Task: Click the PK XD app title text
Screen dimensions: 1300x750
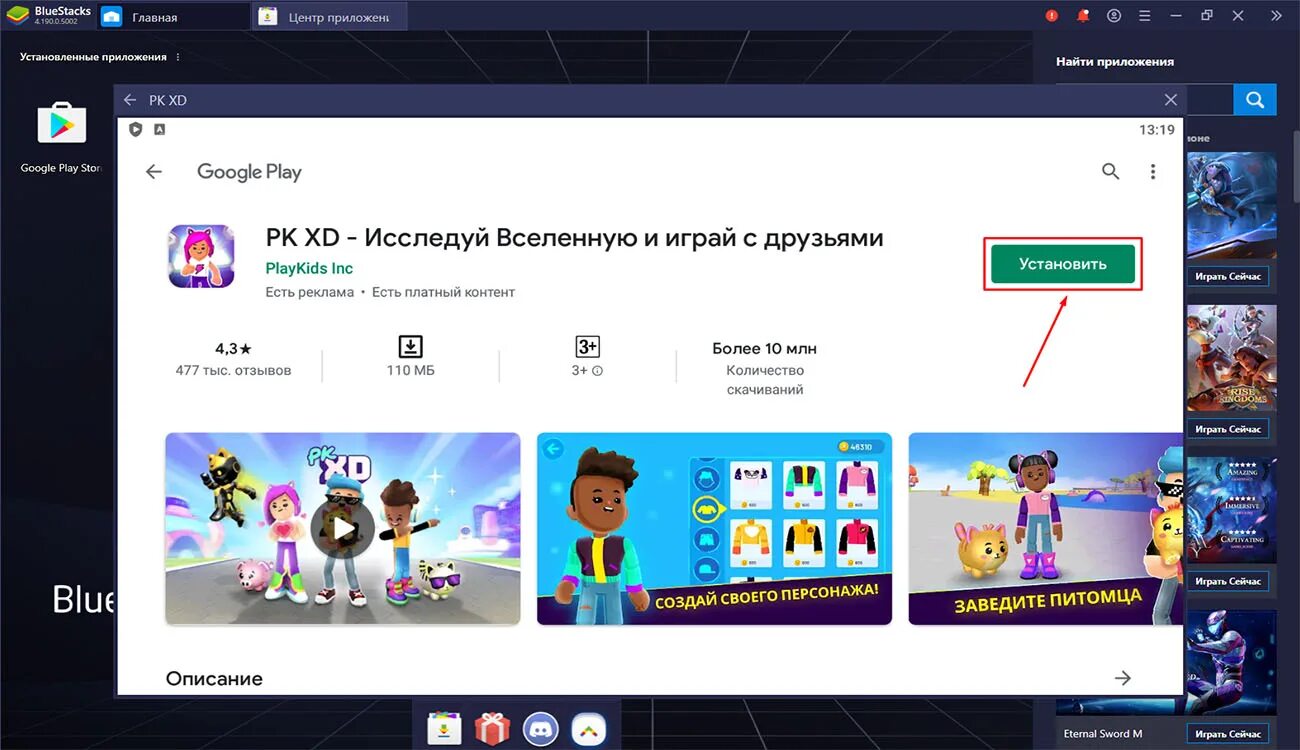Action: 575,238
